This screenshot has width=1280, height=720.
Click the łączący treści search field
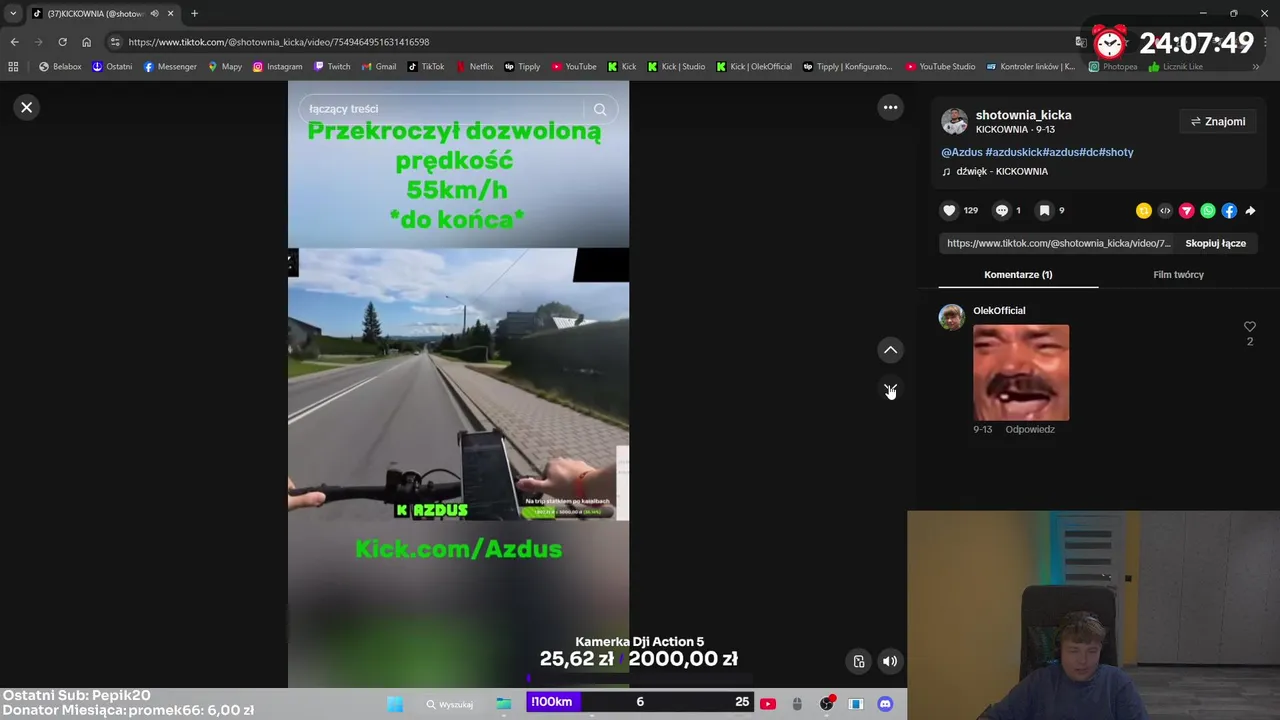tap(441, 109)
